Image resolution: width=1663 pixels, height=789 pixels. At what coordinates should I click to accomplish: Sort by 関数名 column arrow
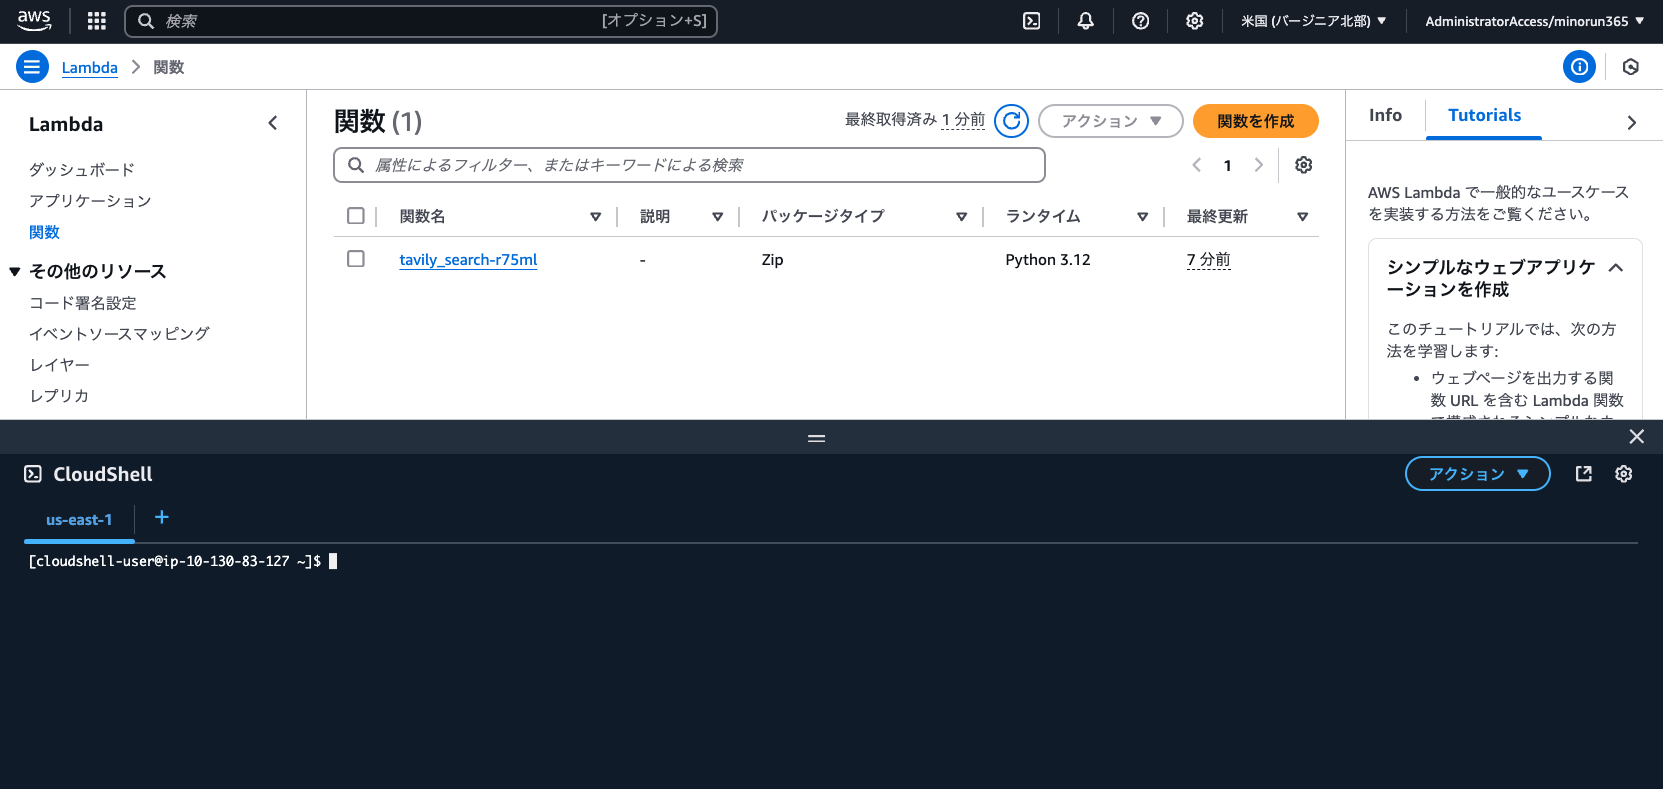tap(595, 217)
